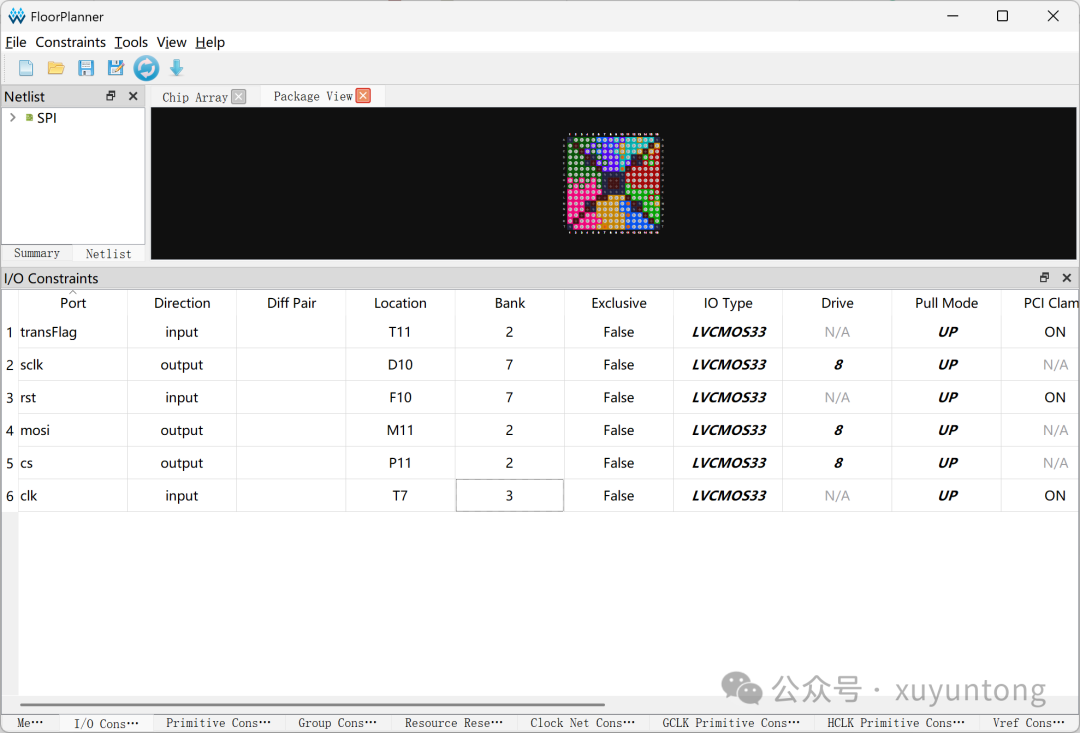Click the horizontal scrollbar of constraints table
Image resolution: width=1080 pixels, height=733 pixels.
312,705
